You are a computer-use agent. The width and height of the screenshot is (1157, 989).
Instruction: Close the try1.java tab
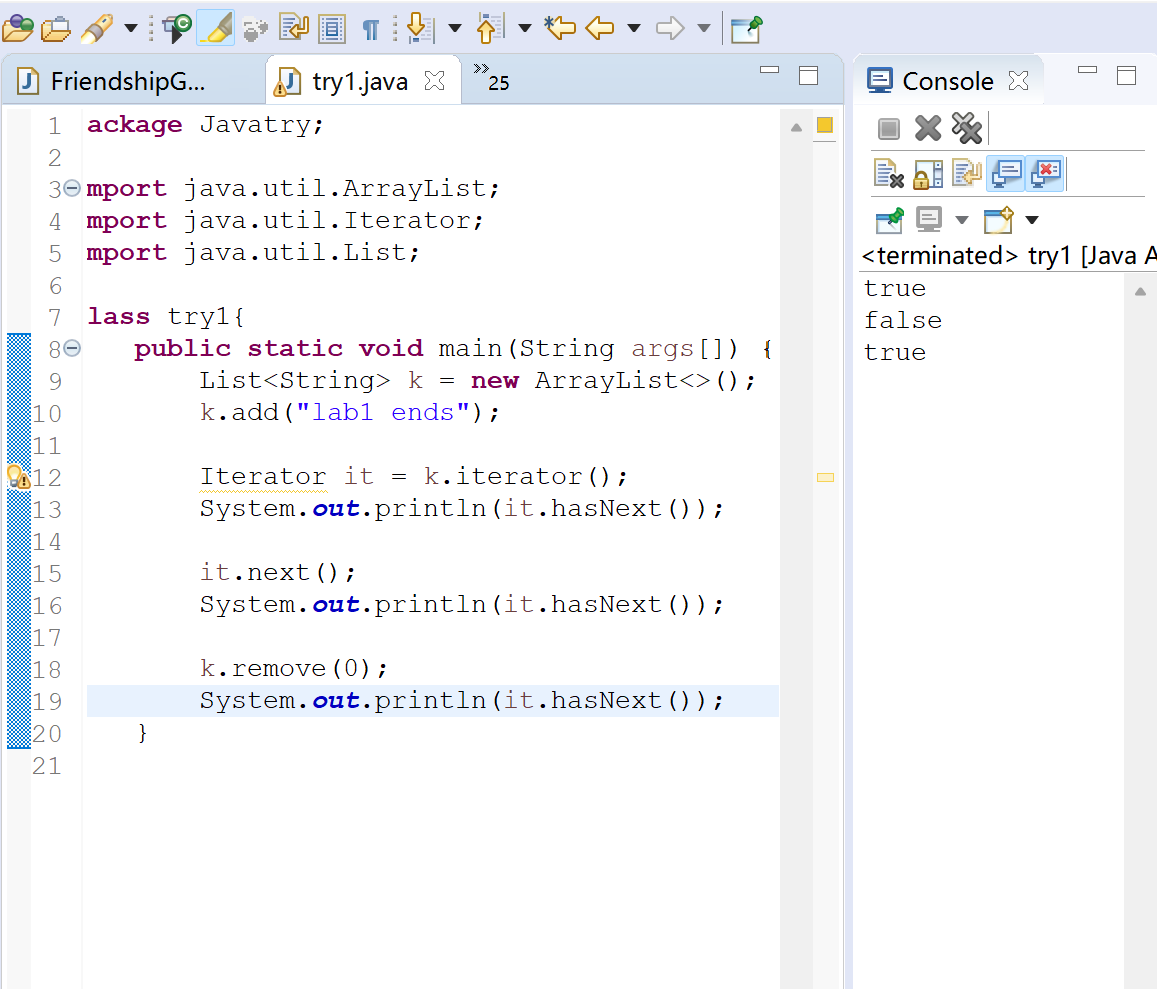coord(435,80)
